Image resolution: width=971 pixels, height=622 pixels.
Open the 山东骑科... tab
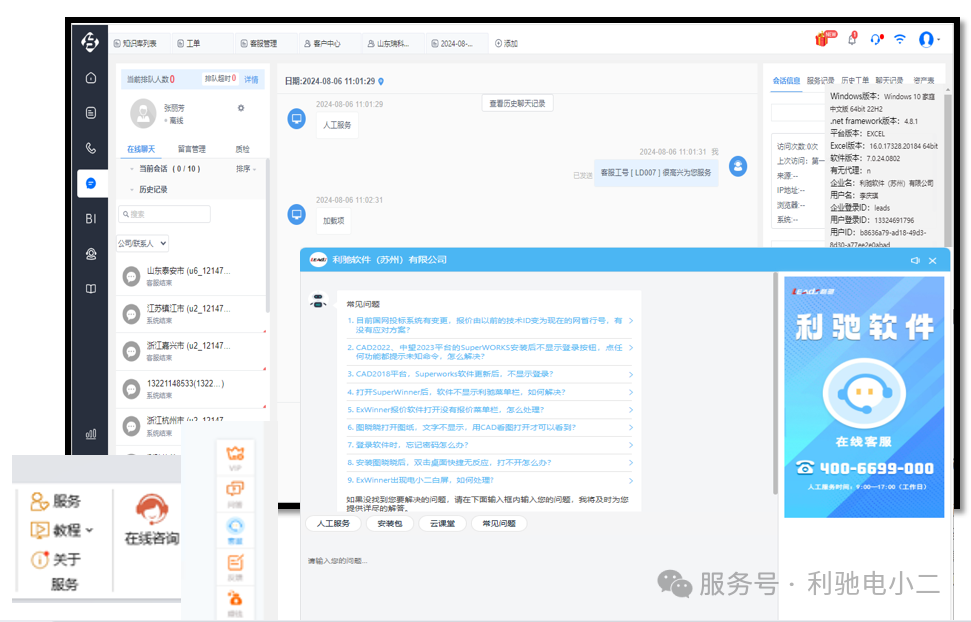point(388,43)
